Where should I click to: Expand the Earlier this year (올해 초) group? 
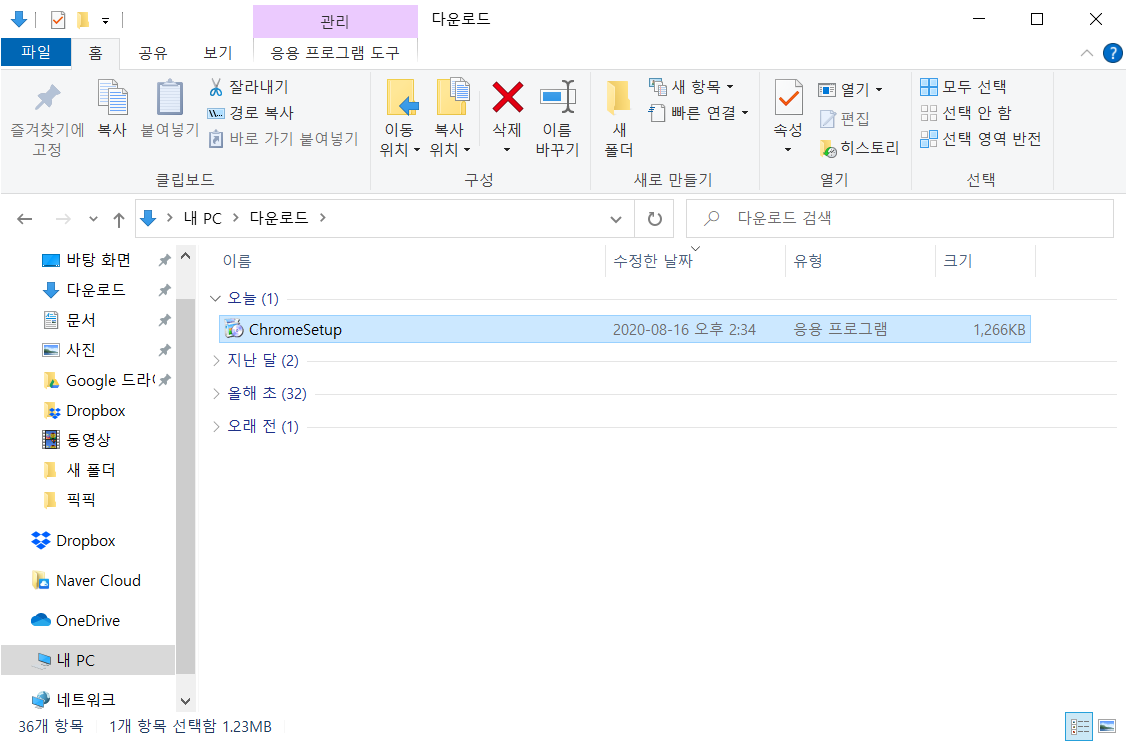[x=215, y=393]
